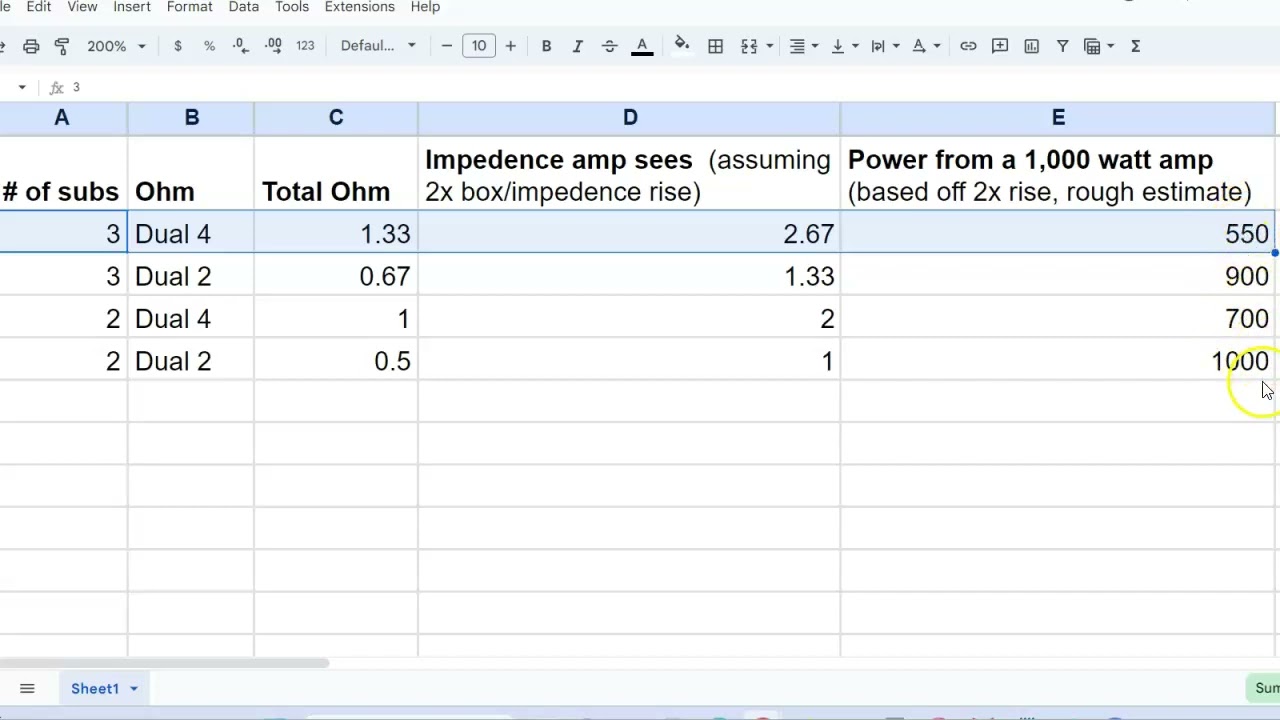Increase the font size

[x=510, y=46]
